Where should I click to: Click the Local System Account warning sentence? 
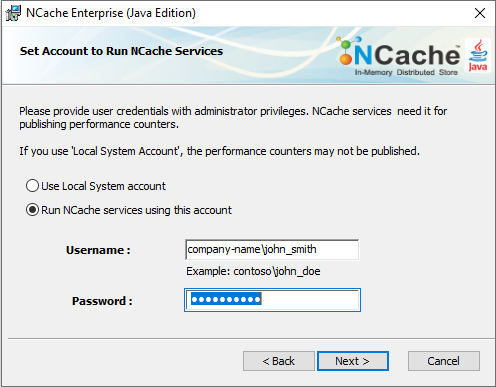pos(219,151)
